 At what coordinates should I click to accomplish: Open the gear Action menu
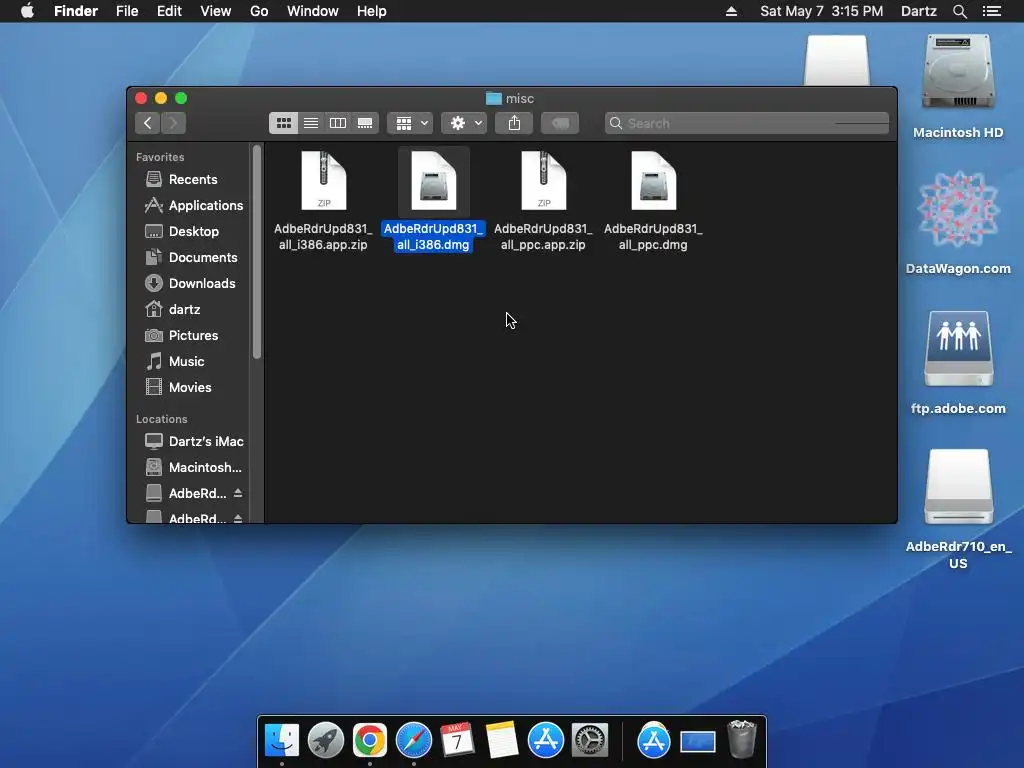point(464,123)
